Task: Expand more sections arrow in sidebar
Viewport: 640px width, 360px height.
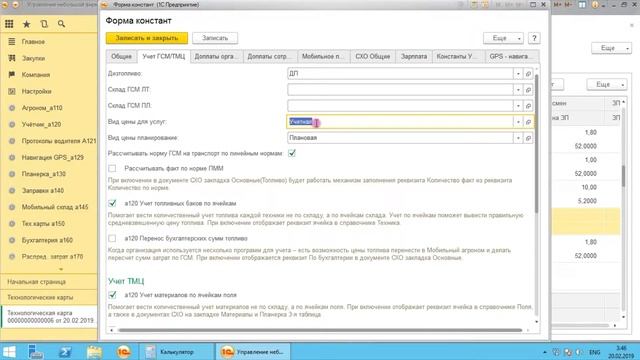Action: tap(61, 269)
